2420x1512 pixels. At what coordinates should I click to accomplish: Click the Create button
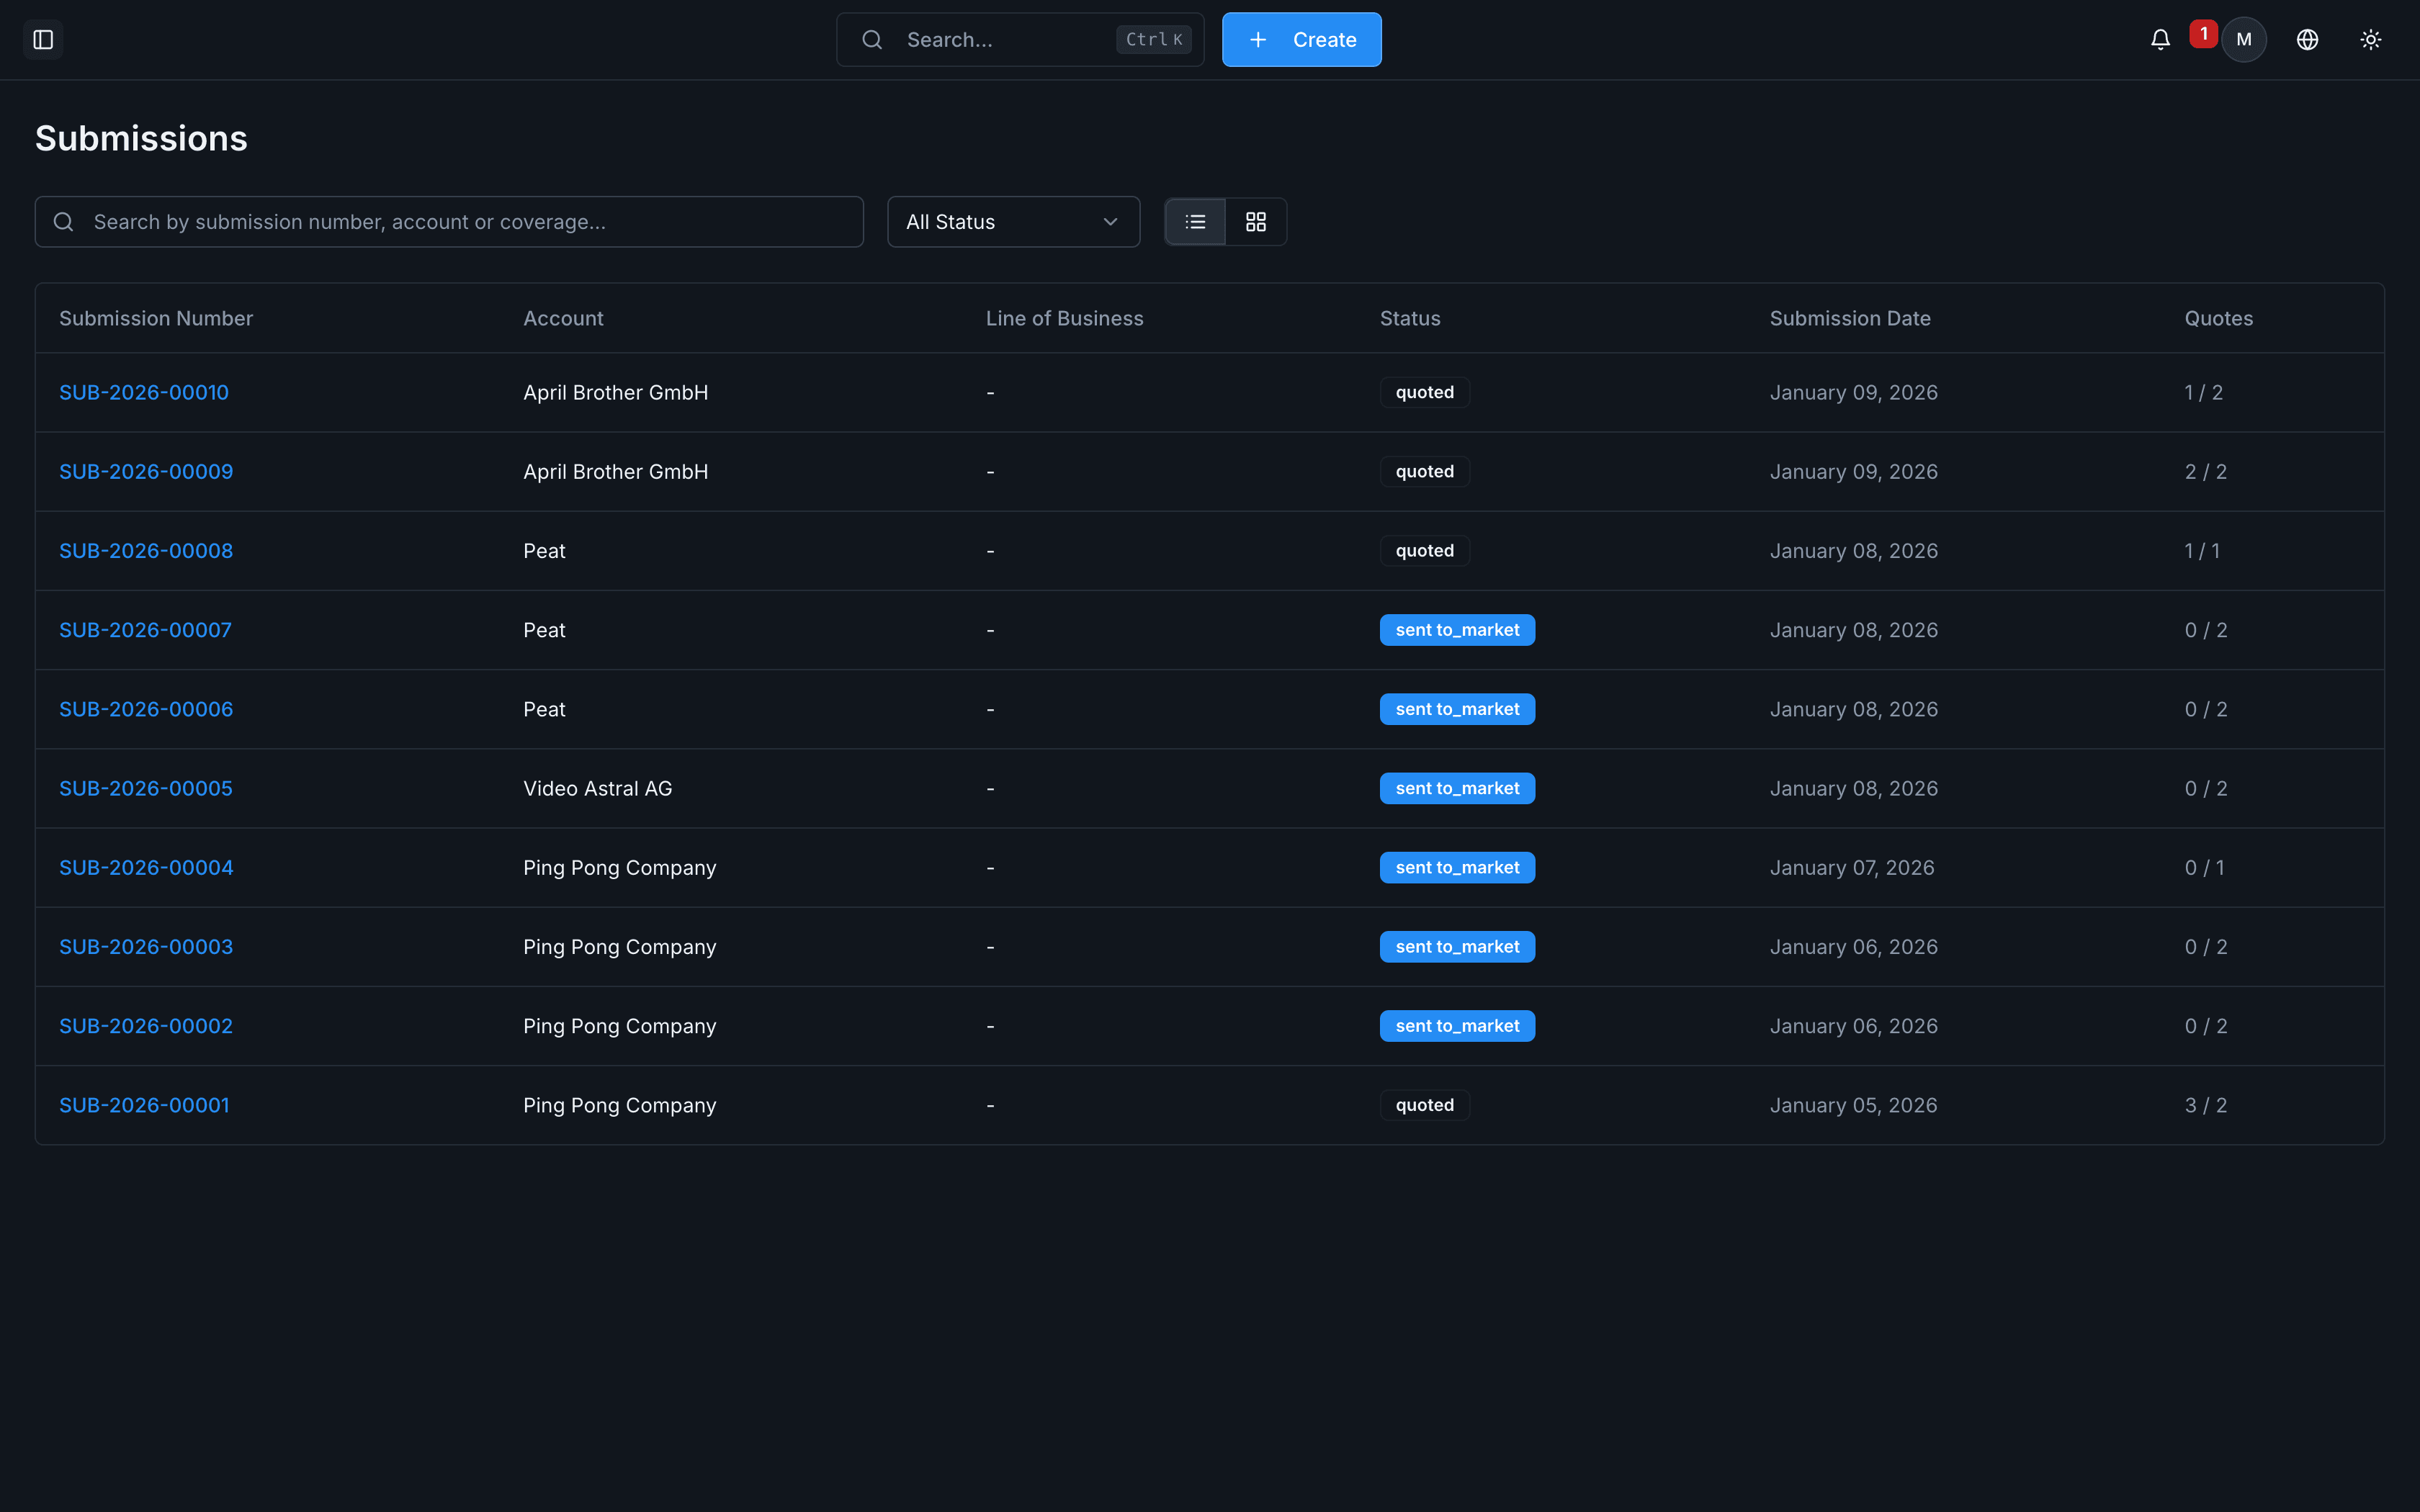tap(1301, 40)
